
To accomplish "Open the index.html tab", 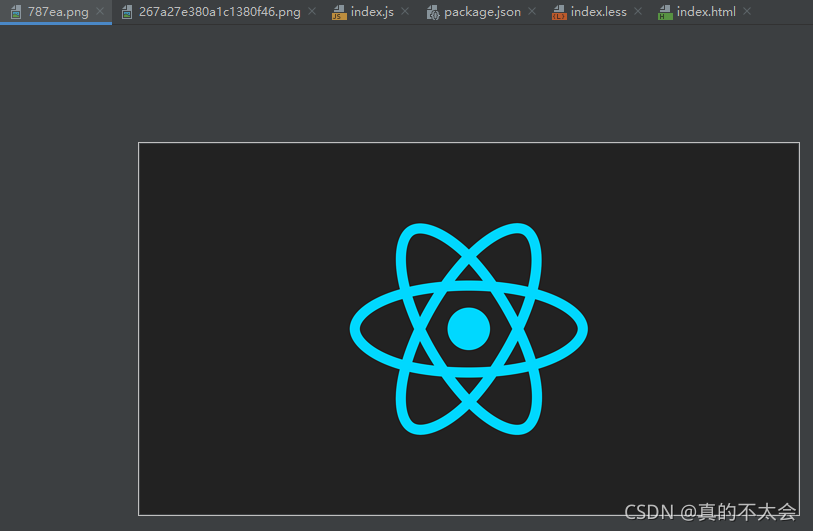I will click(706, 12).
